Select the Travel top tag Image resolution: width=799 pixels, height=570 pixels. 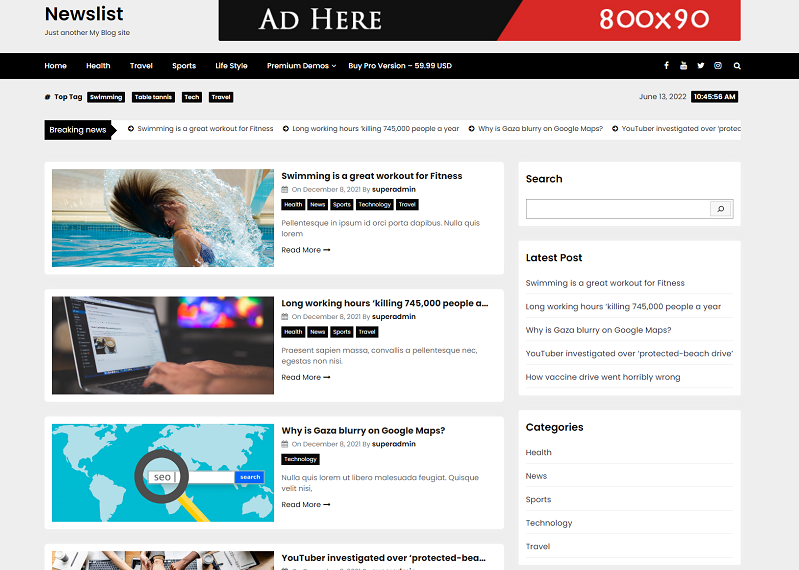[221, 97]
